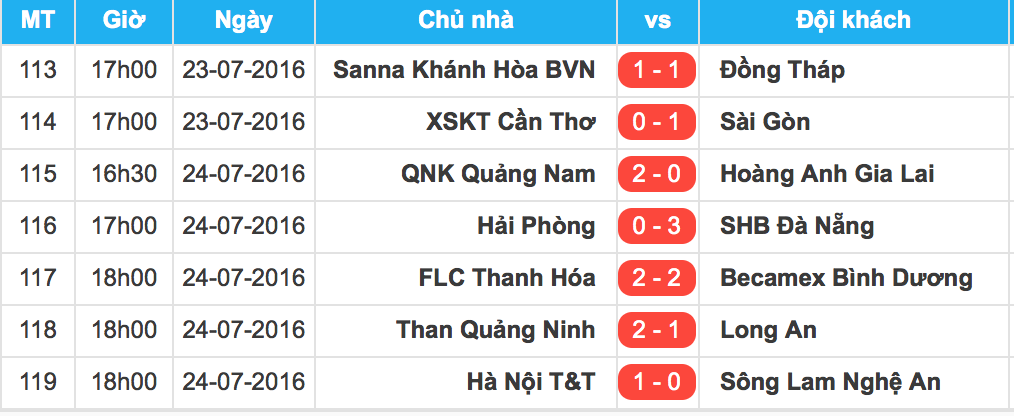
Task: Click the MT column header
Action: (39, 20)
